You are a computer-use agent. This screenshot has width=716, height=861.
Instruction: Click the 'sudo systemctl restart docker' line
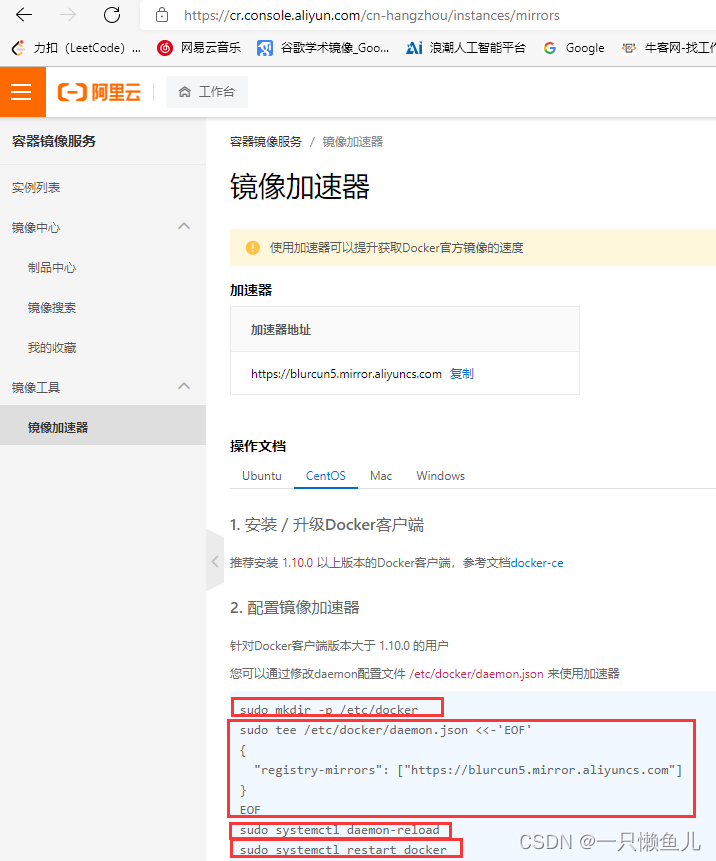(343, 850)
